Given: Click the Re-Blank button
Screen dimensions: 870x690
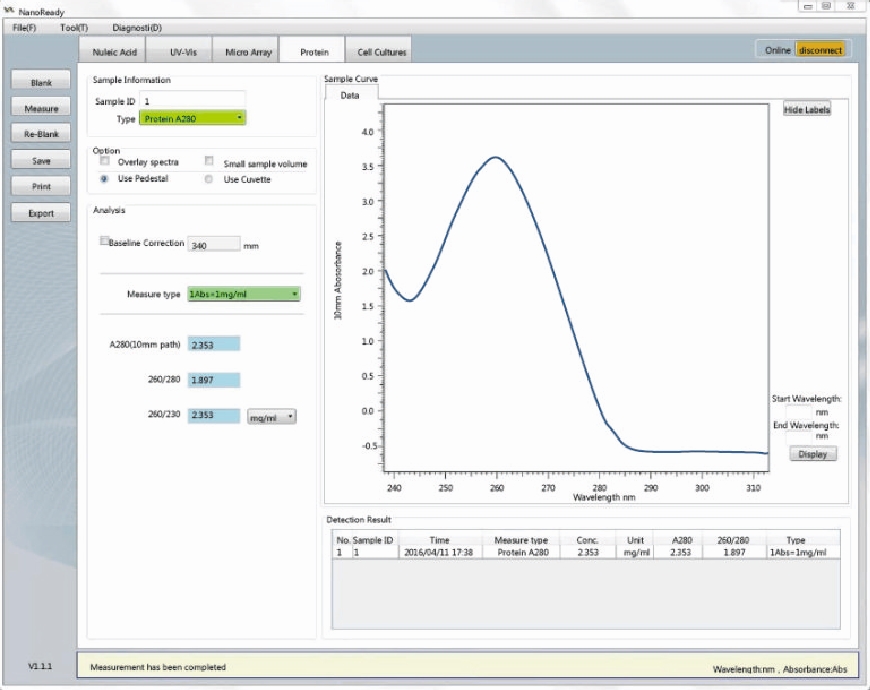Looking at the screenshot, I should coord(41,134).
